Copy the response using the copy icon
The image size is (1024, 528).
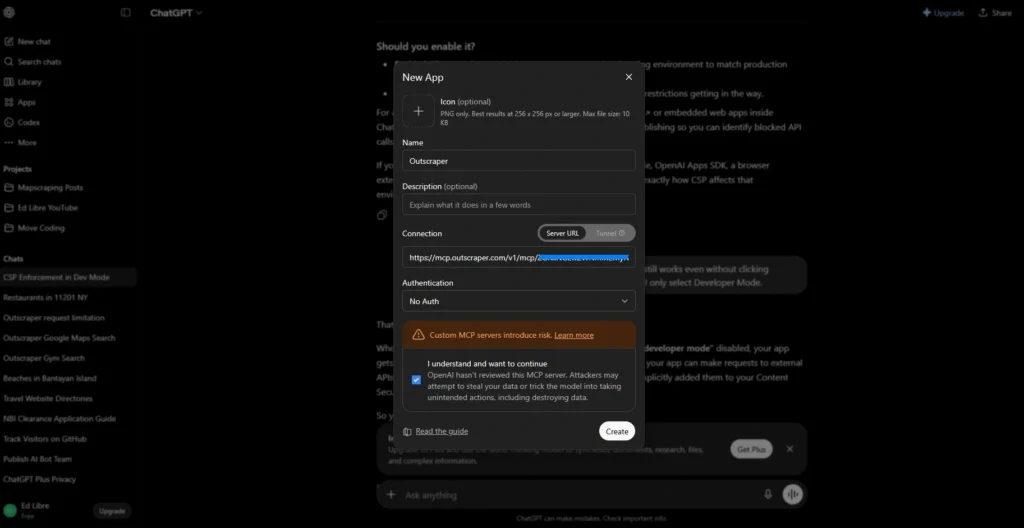(382, 215)
